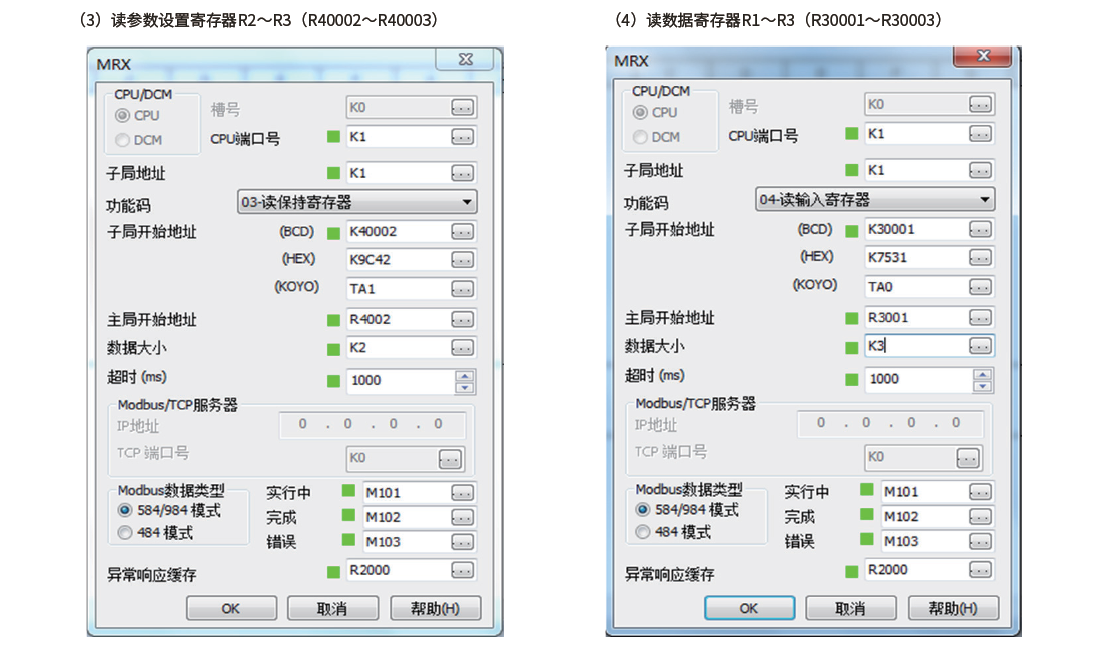1095x661 pixels.
Task: Select 484 mode in the right MRX dialog
Action: [643, 532]
